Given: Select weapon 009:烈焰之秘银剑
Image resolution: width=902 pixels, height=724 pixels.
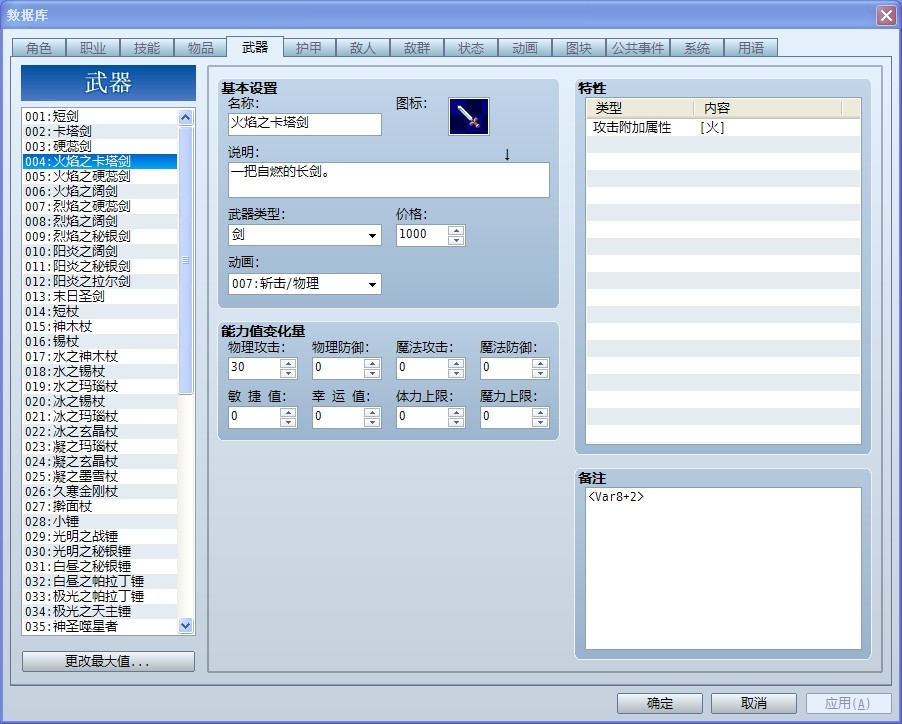Looking at the screenshot, I should pyautogui.click(x=100, y=236).
